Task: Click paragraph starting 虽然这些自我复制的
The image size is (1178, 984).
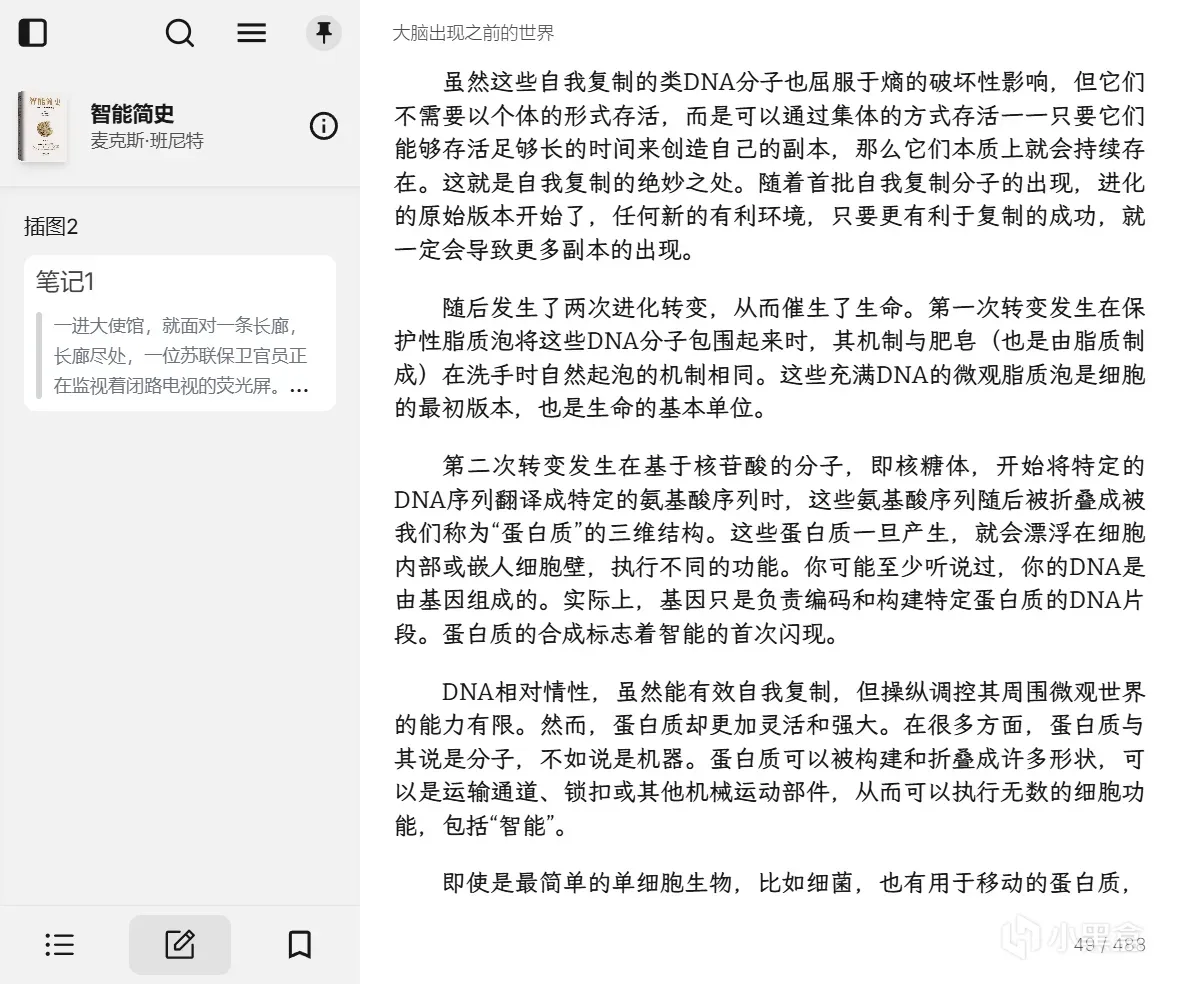Action: coord(769,165)
